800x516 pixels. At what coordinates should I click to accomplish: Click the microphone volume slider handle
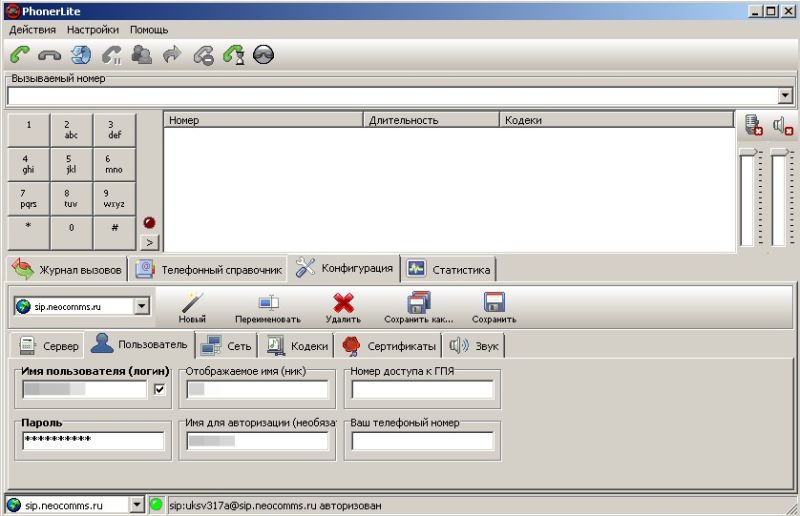coord(749,152)
